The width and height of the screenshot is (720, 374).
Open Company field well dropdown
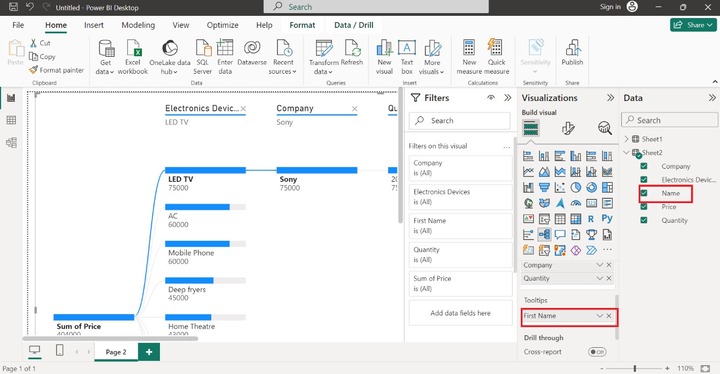pyautogui.click(x=599, y=265)
